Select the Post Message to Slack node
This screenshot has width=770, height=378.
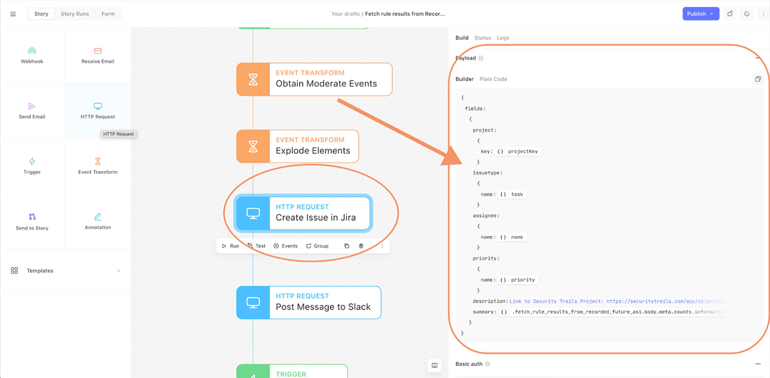point(308,302)
